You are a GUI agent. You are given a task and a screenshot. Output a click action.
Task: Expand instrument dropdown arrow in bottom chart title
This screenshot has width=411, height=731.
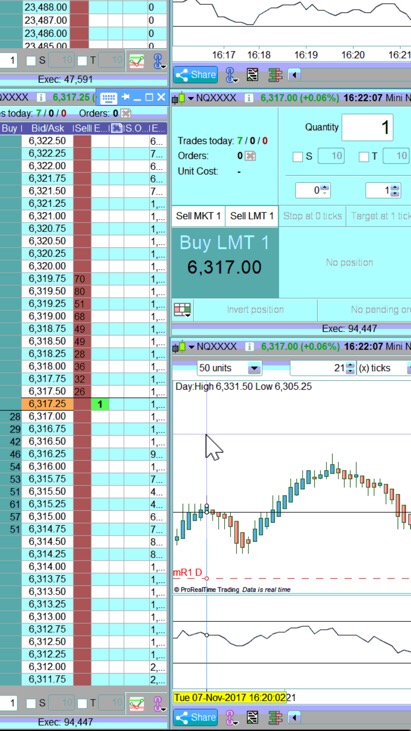pos(191,347)
